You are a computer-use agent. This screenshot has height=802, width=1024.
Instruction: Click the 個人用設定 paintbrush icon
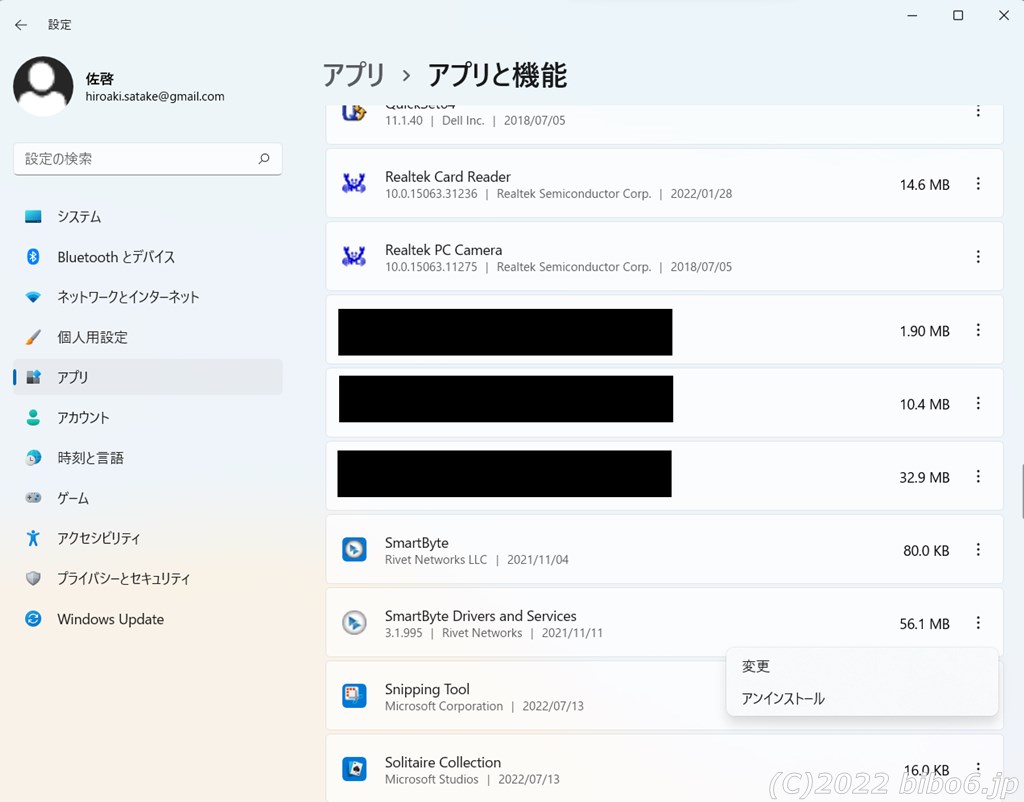tap(33, 337)
